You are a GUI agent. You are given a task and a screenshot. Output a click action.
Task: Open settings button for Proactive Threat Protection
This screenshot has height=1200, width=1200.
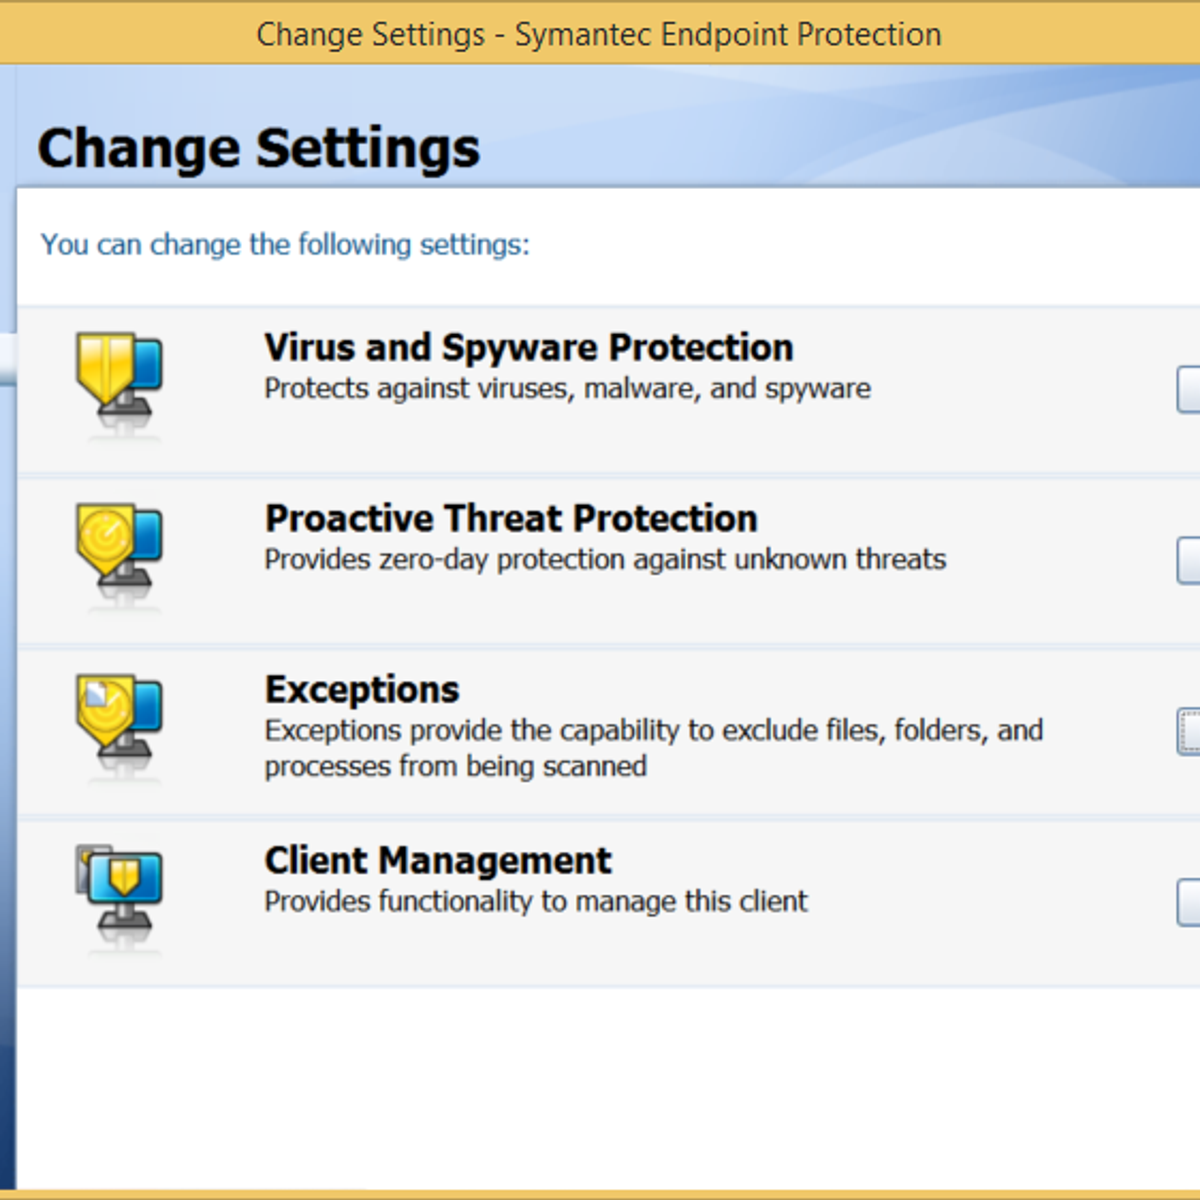pos(1188,560)
